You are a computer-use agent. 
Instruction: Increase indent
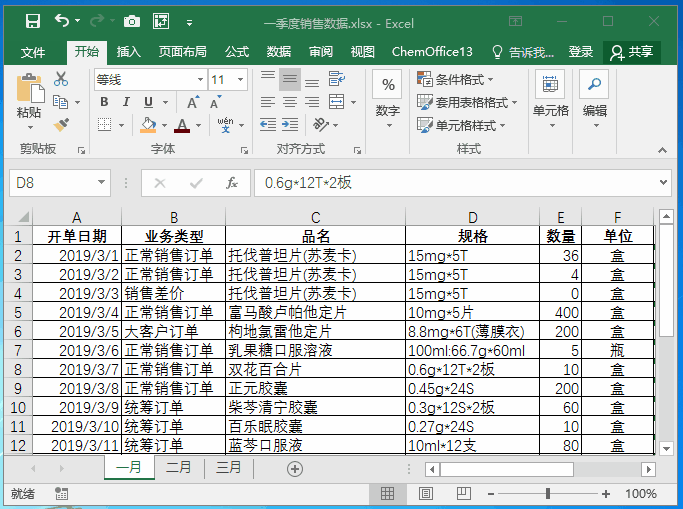tap(290, 125)
